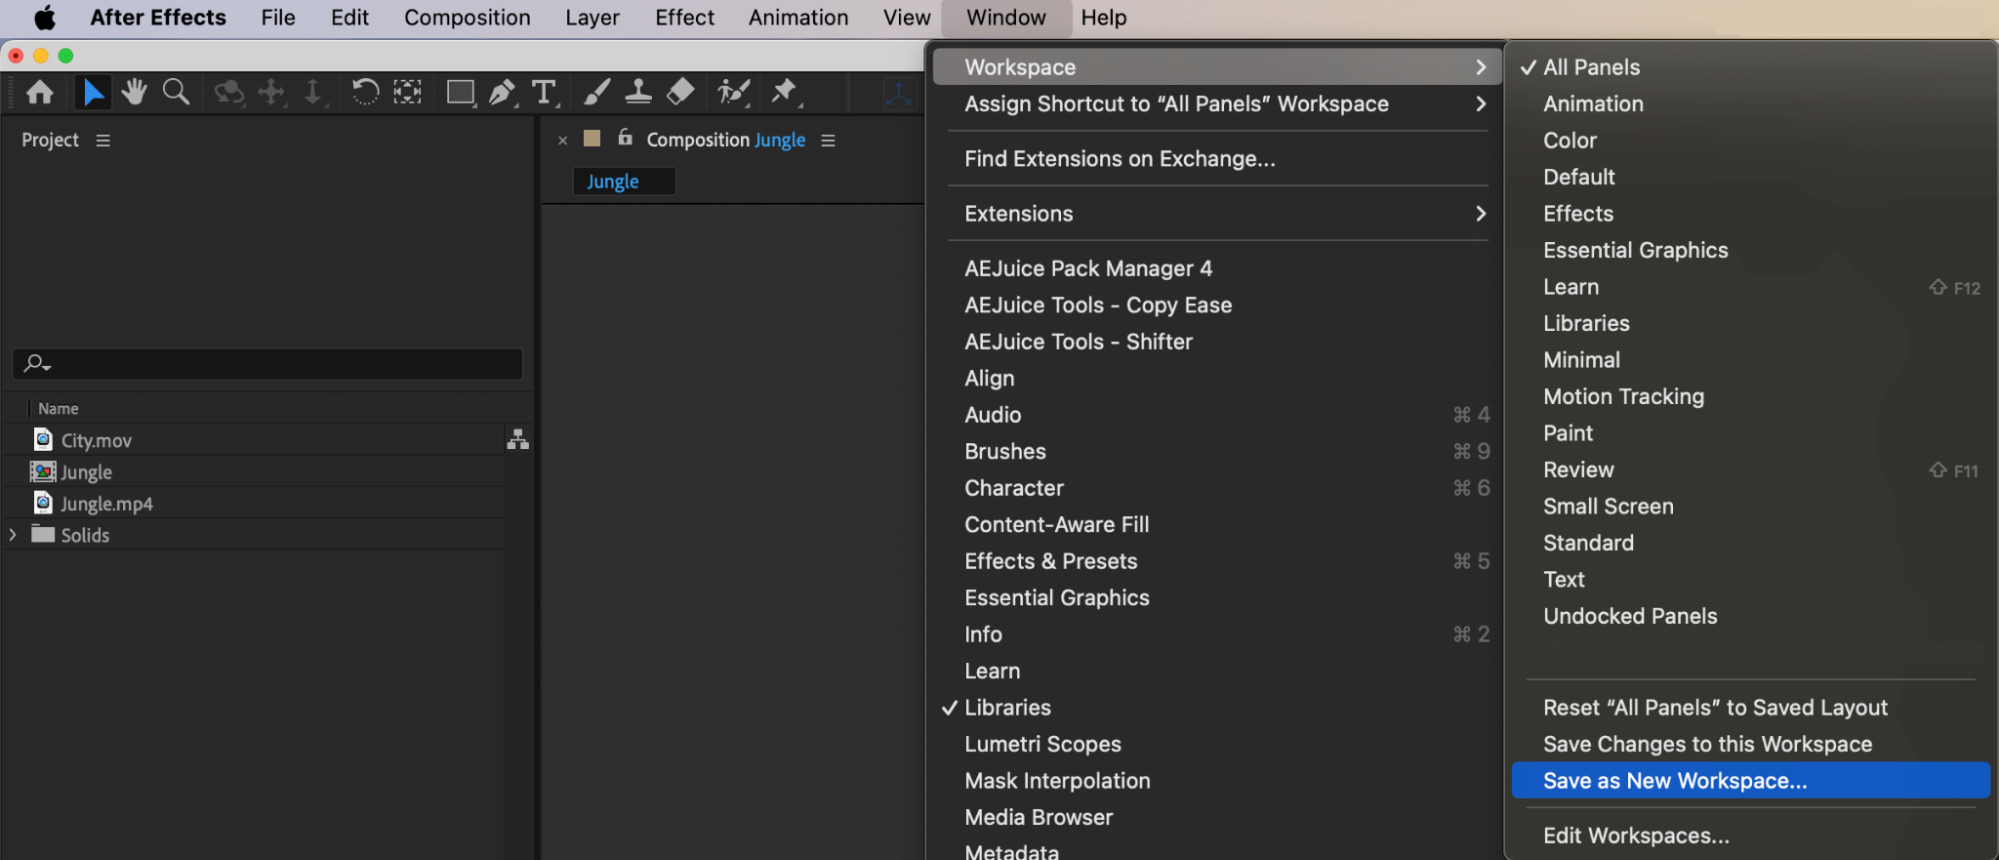Select the Dolly Towards Cursor tool
The height and width of the screenshot is (860, 1999).
(314, 93)
